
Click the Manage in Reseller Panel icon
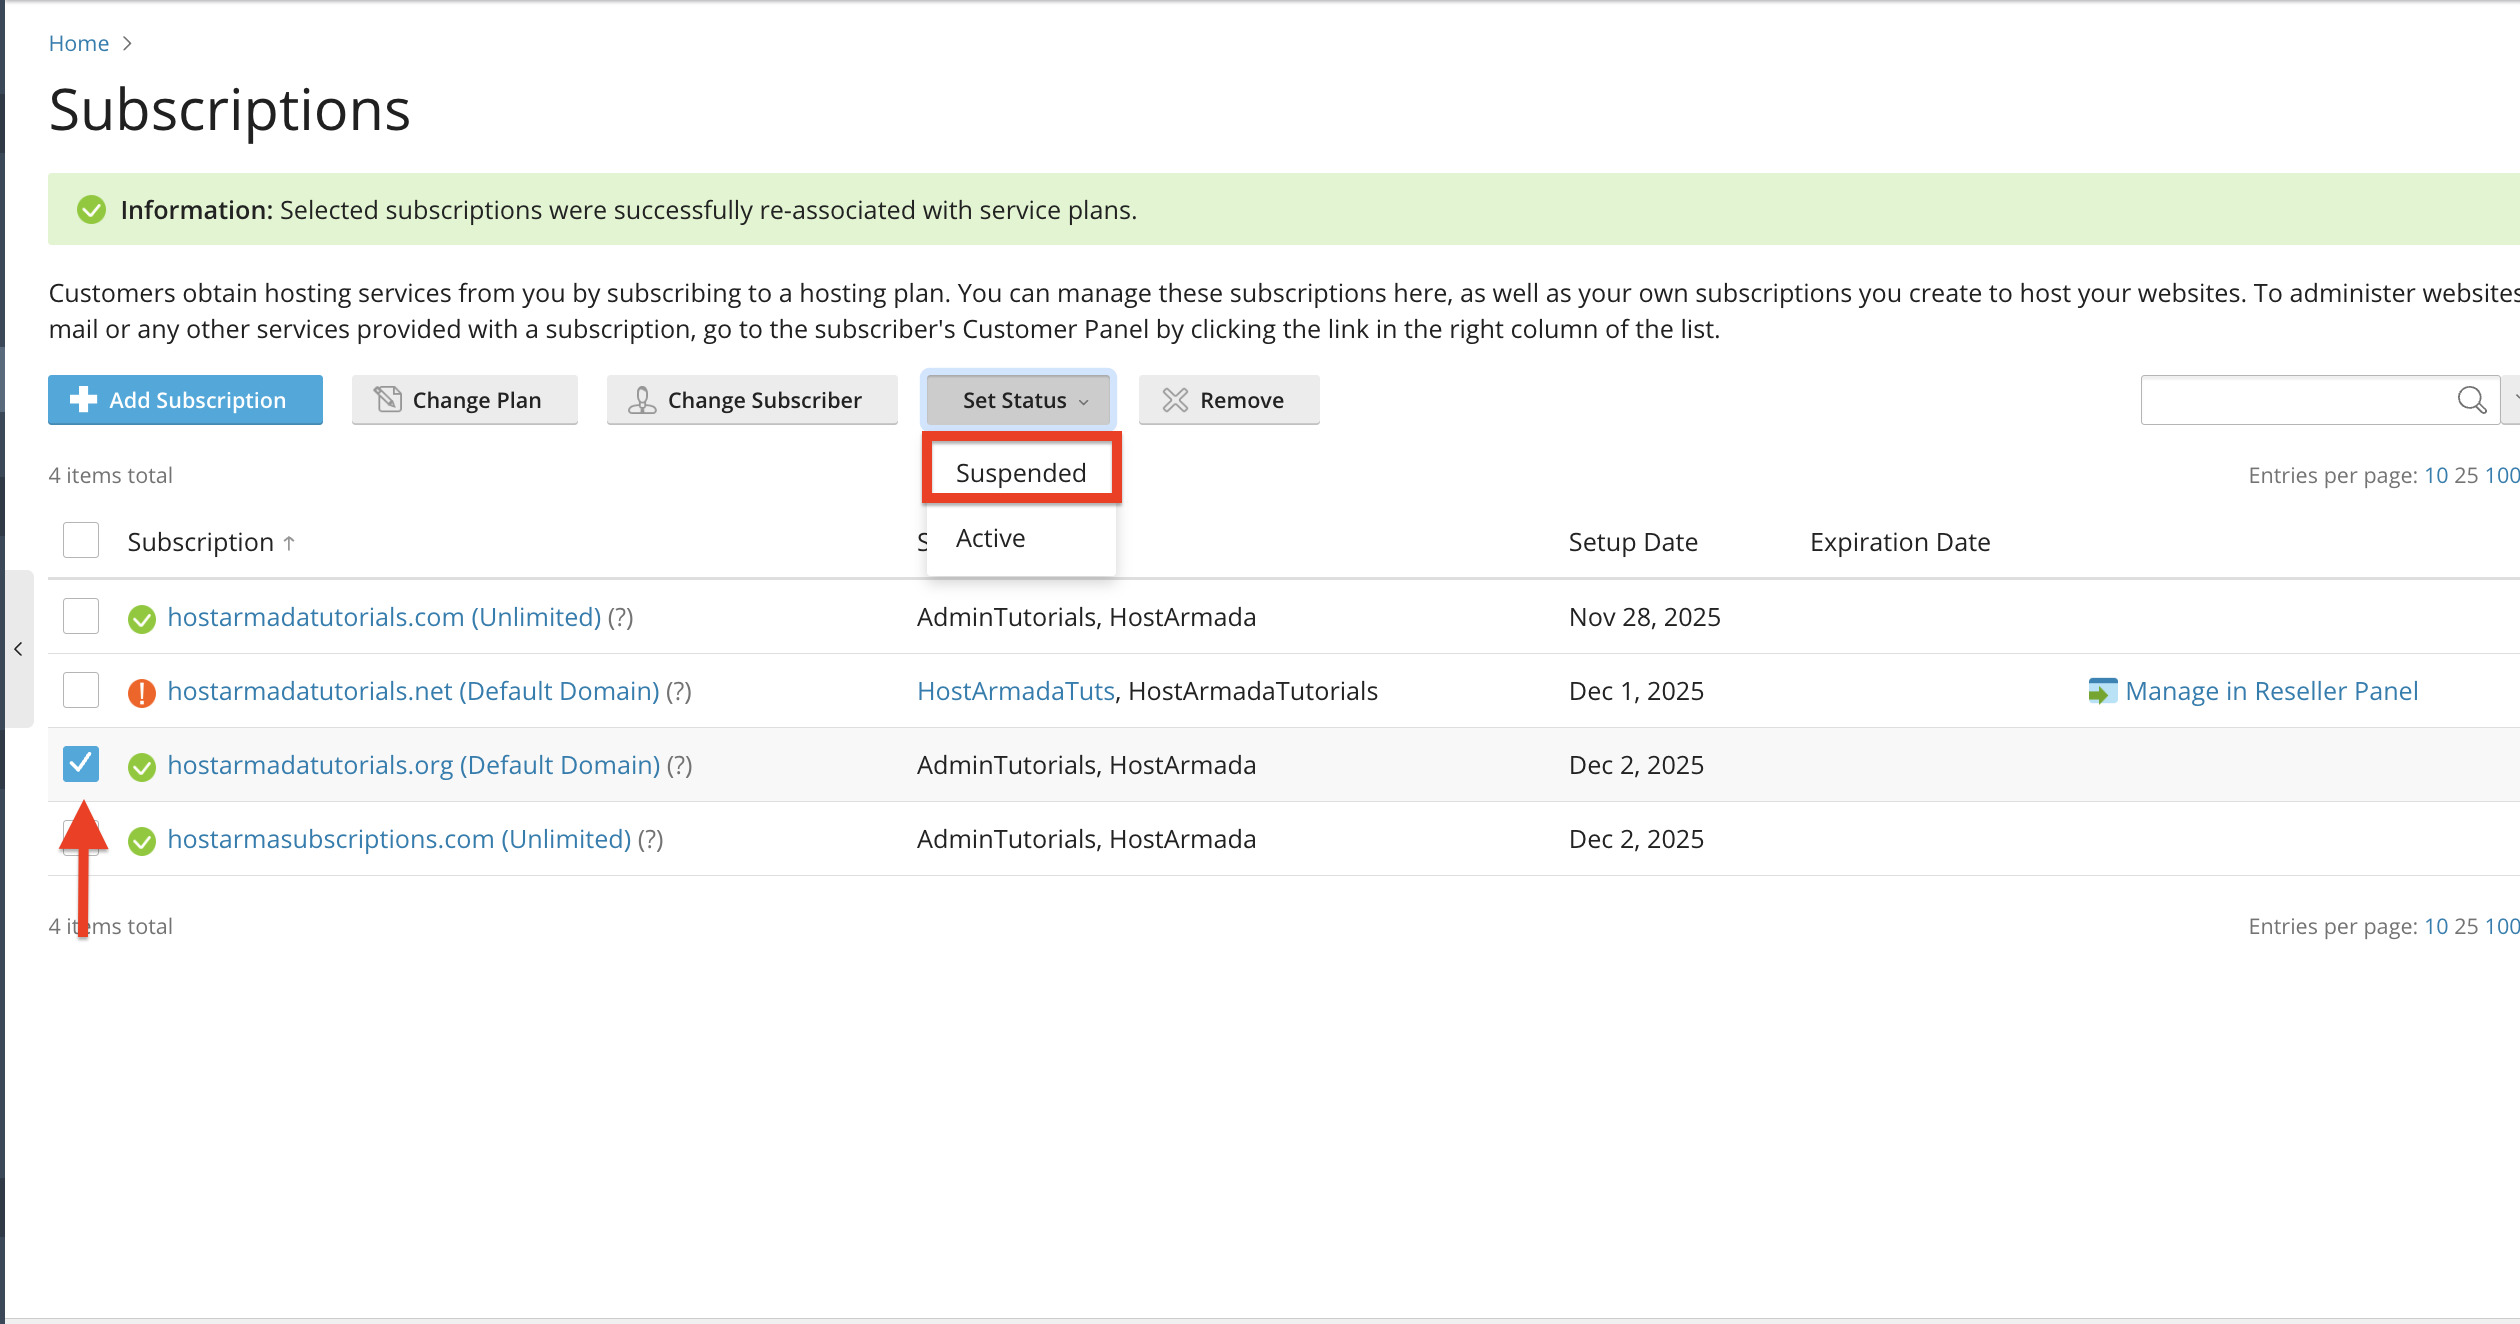(2102, 691)
